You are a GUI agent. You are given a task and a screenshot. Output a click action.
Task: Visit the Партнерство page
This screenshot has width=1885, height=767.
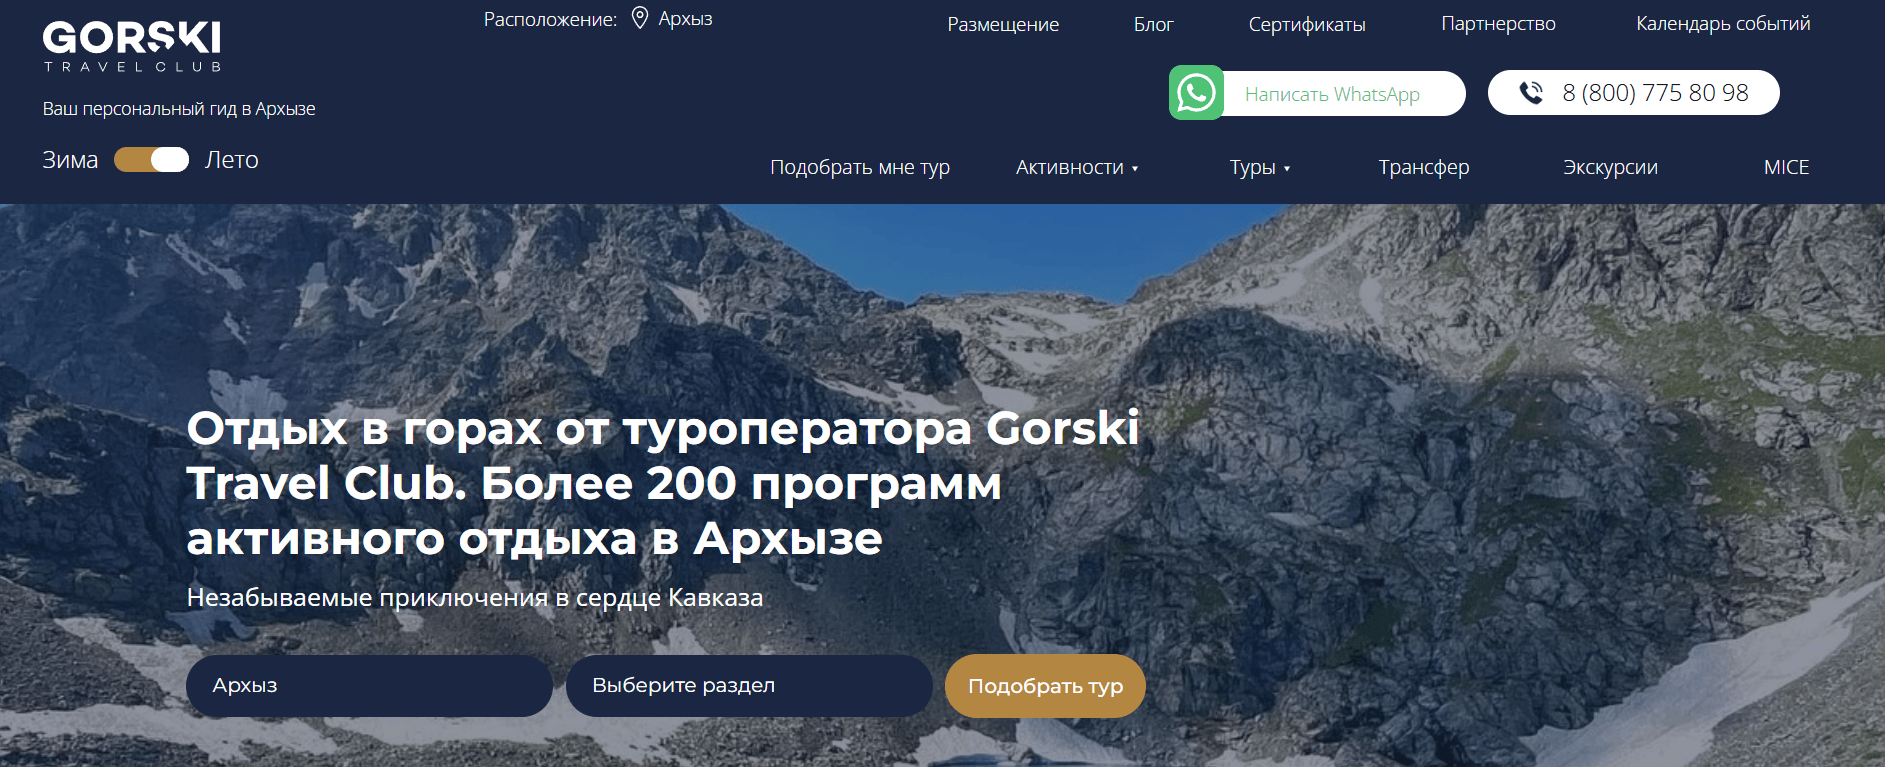1498,24
